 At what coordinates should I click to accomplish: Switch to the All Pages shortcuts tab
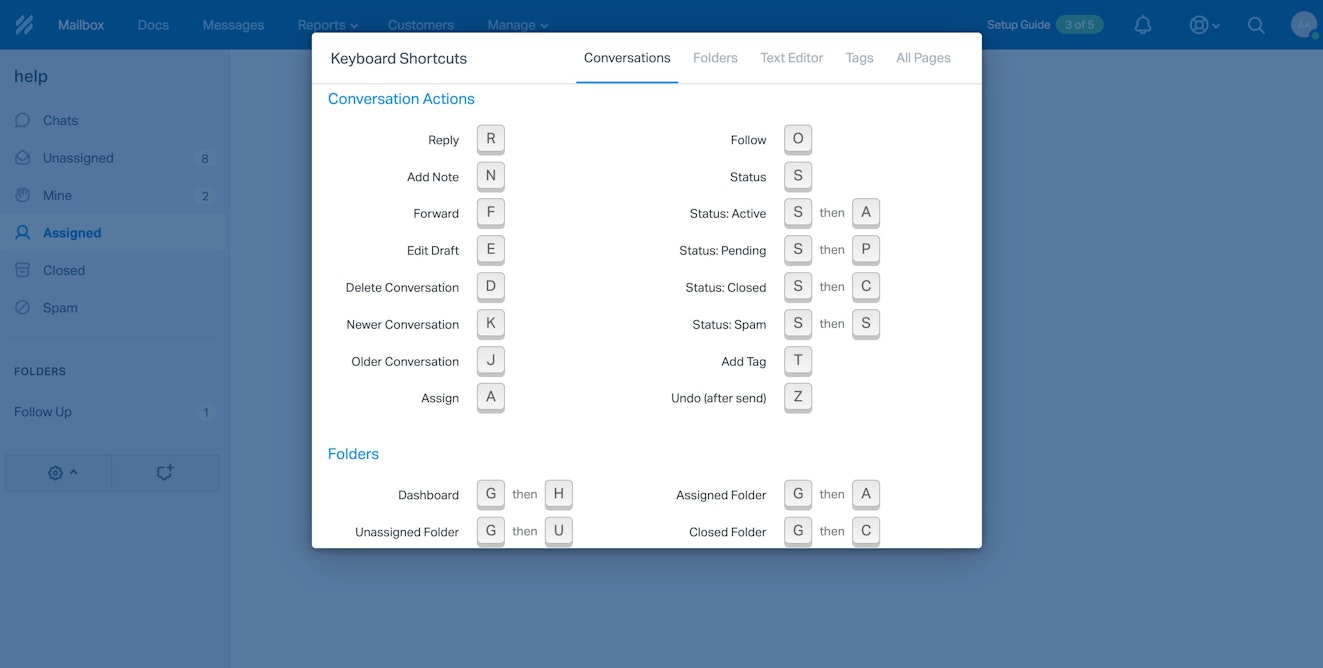[x=922, y=58]
